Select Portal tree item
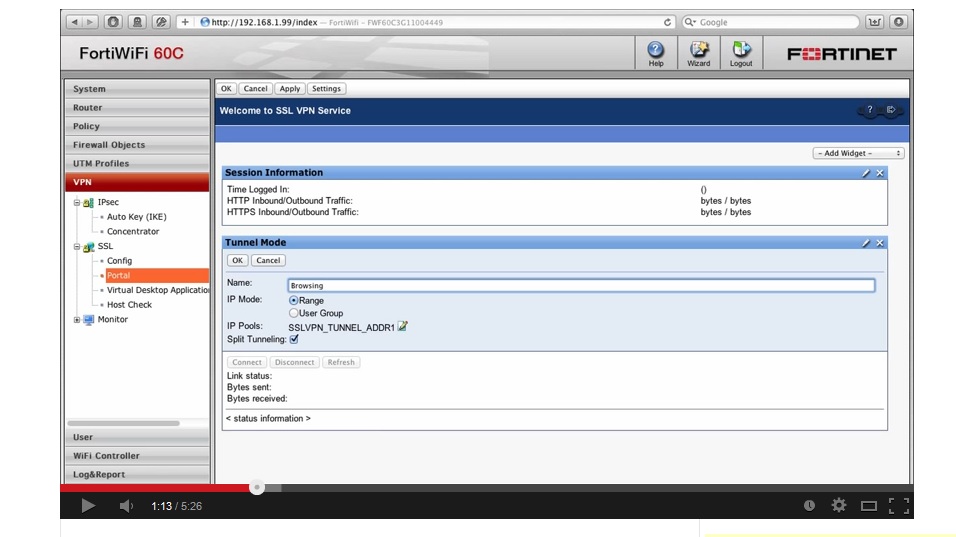The image size is (956, 537). click(x=157, y=275)
